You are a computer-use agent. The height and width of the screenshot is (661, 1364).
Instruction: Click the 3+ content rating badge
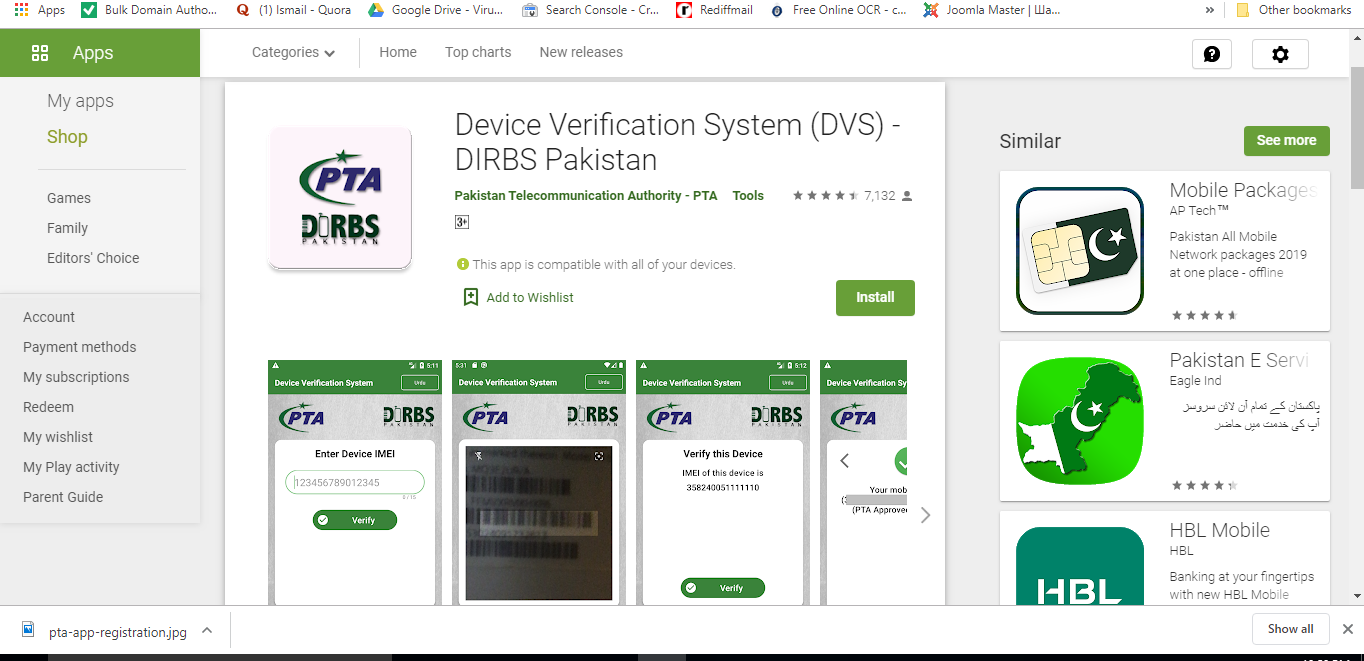(462, 222)
